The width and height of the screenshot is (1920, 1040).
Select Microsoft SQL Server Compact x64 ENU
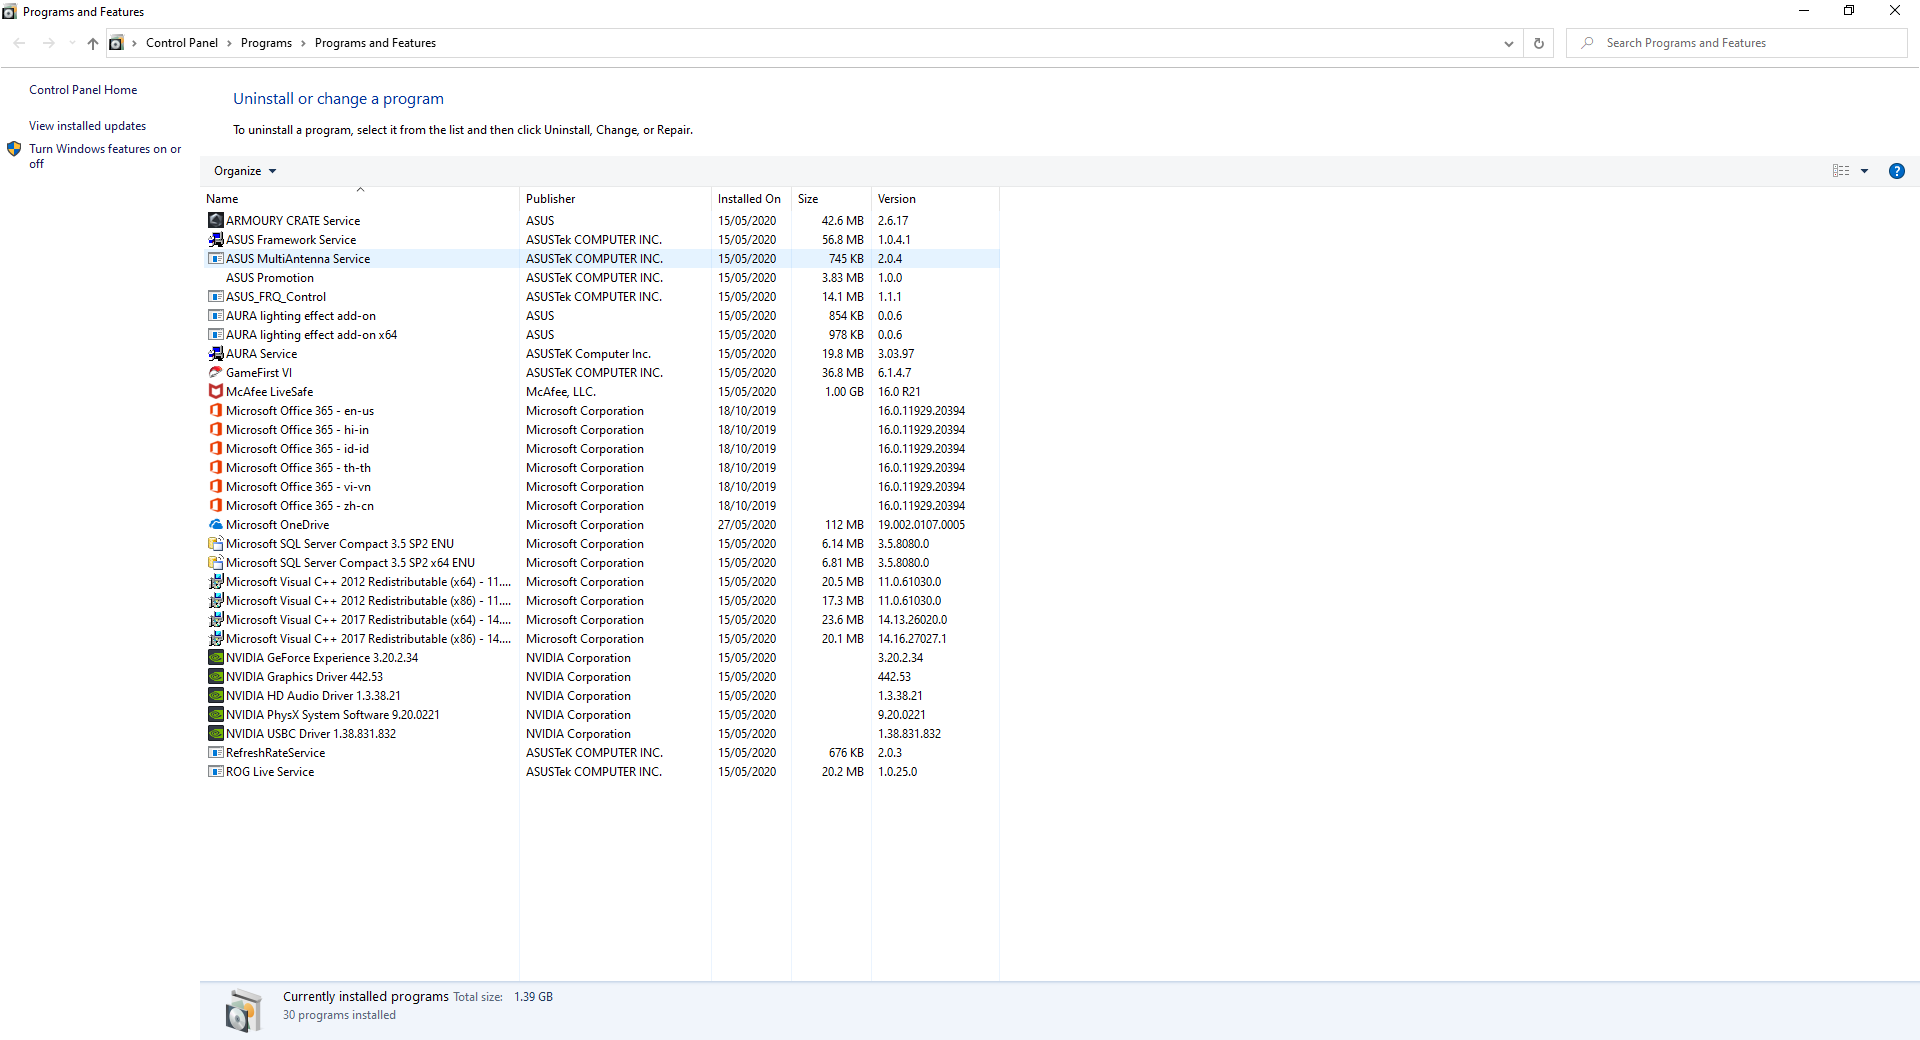coord(601,562)
